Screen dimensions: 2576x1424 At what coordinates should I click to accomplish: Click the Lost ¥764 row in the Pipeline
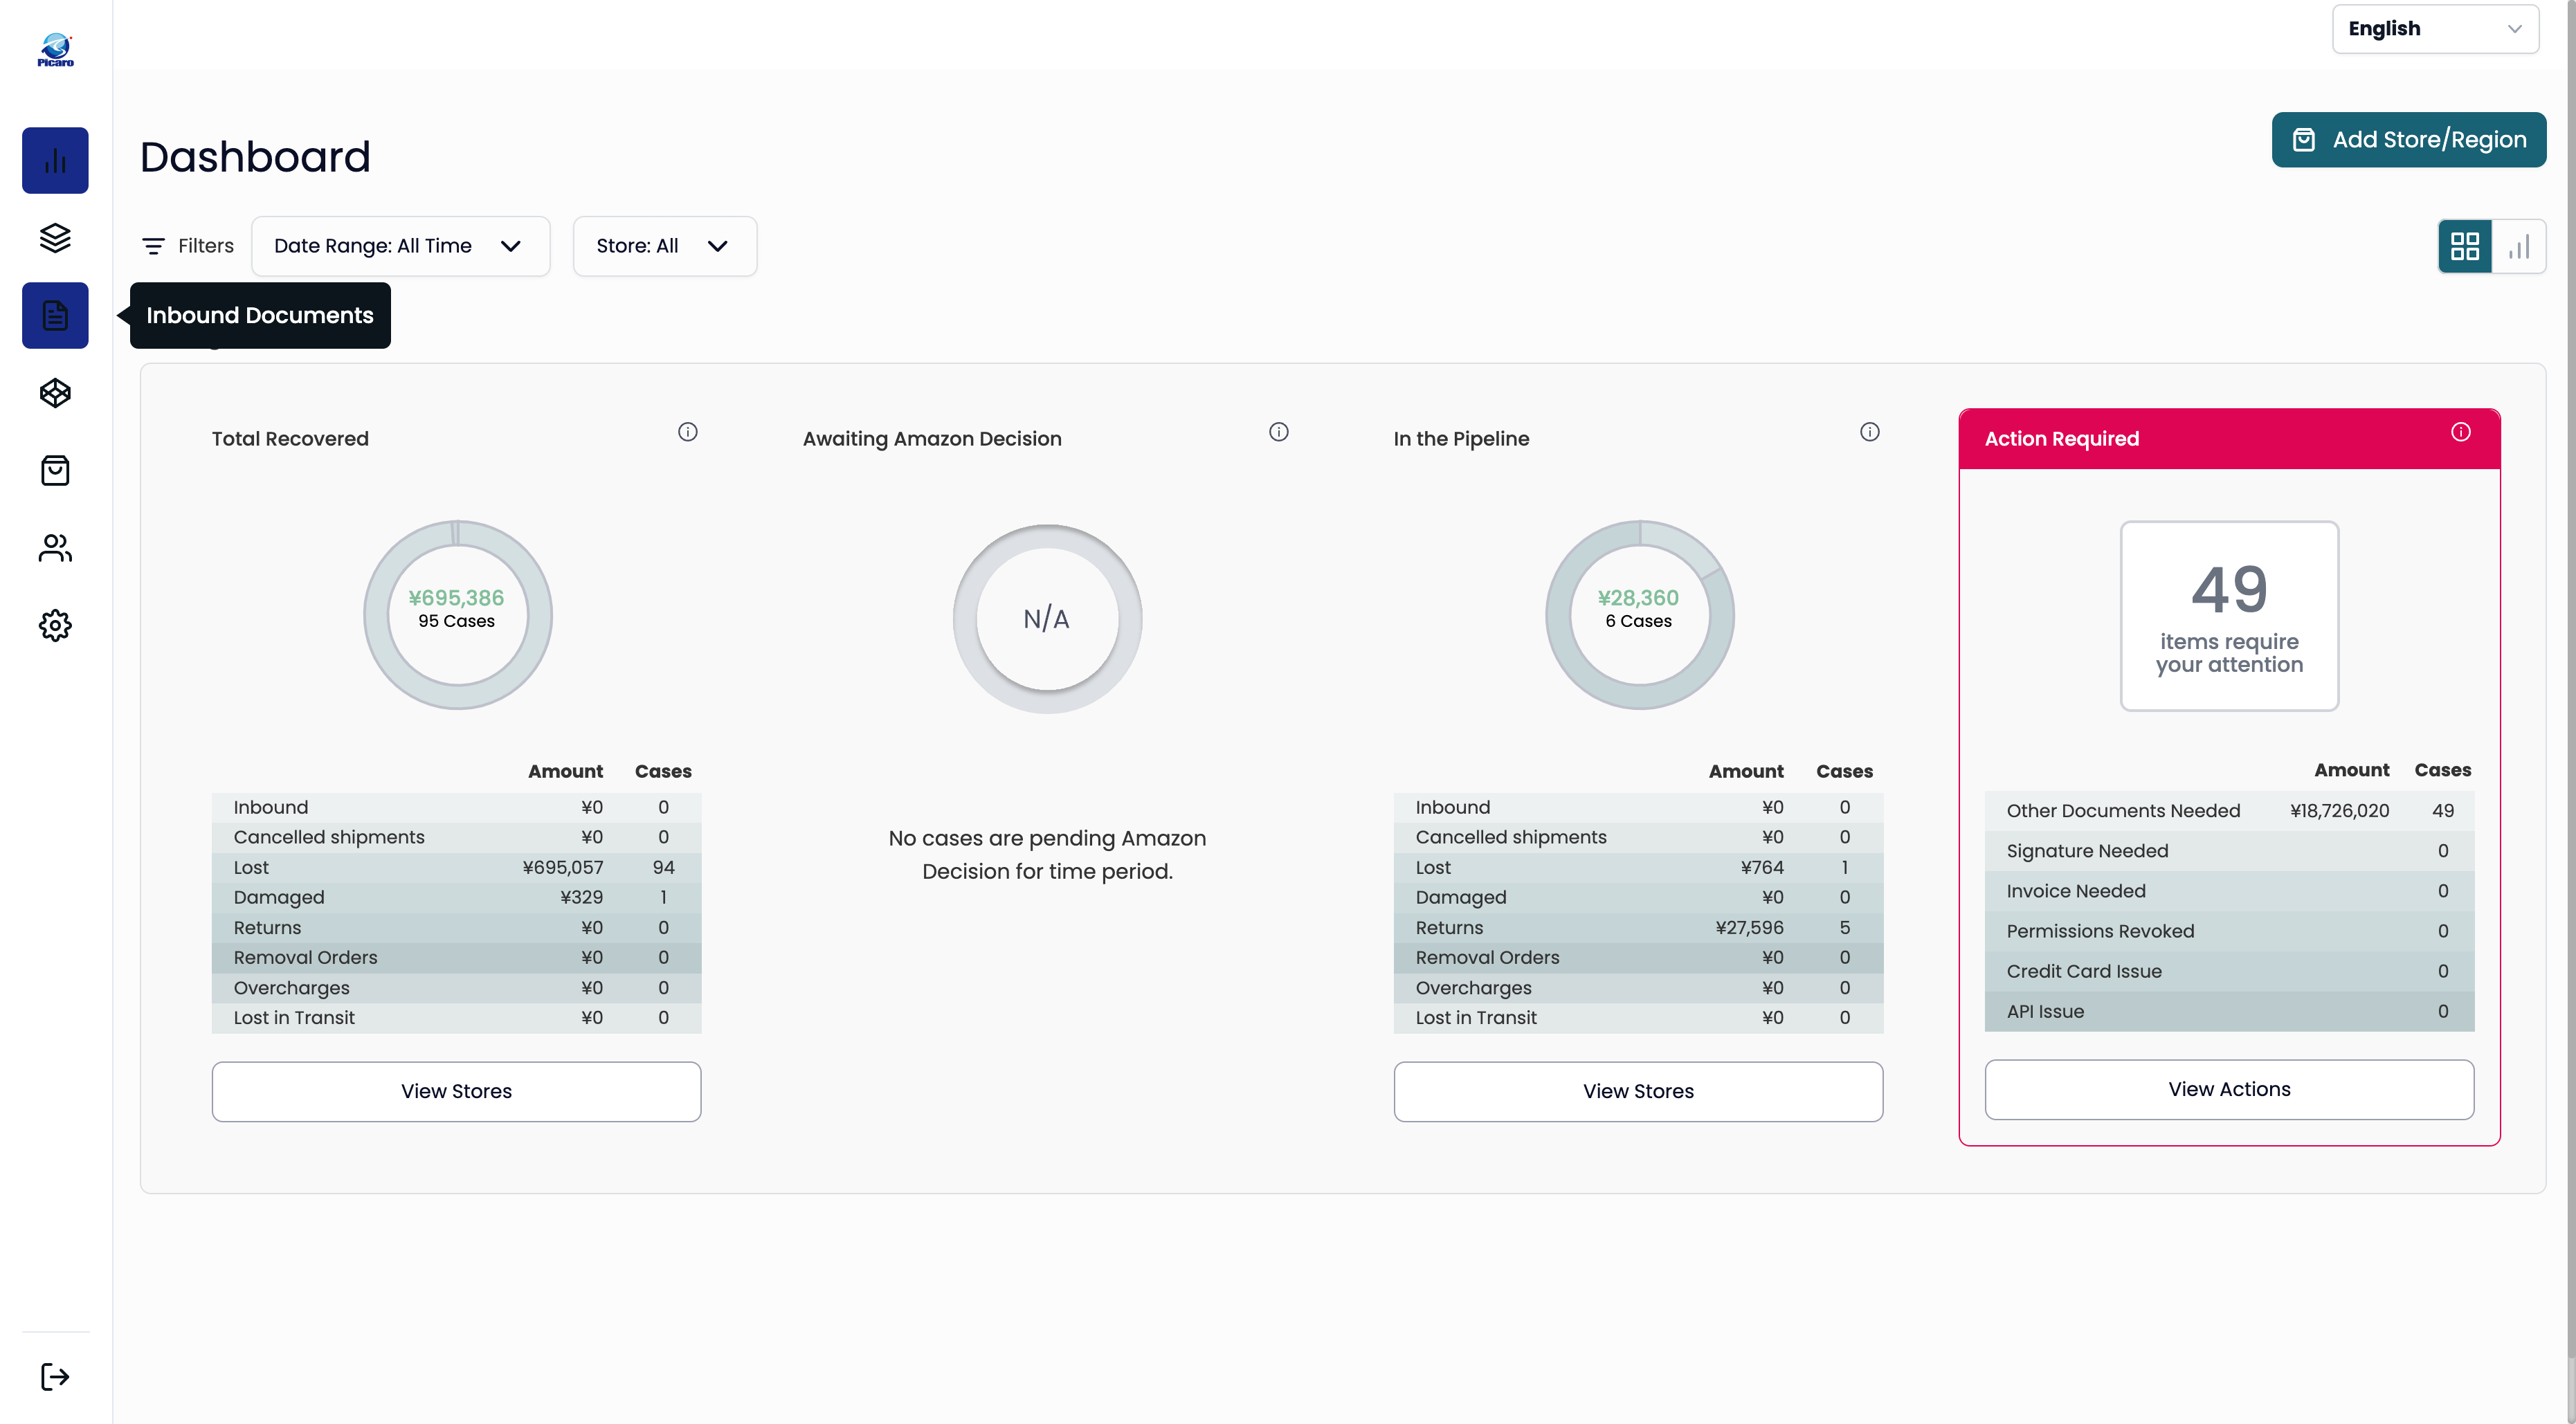coord(1638,868)
